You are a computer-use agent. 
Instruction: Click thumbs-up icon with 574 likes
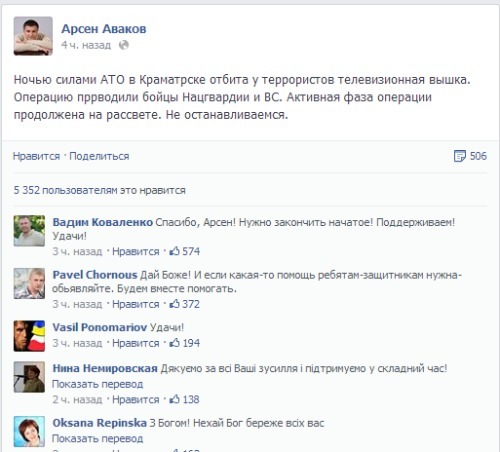[174, 251]
